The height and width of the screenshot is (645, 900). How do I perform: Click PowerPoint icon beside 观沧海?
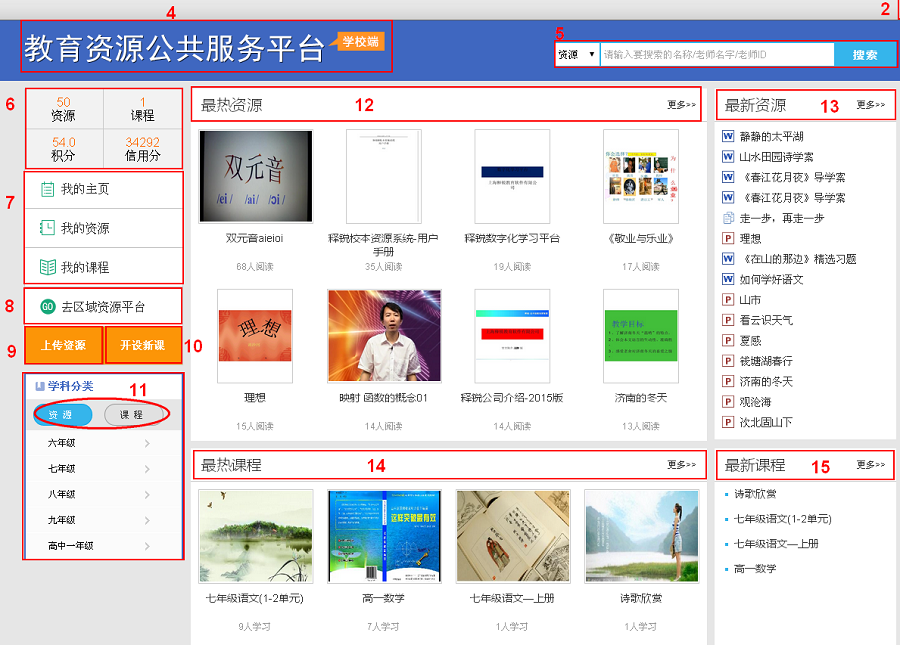(x=728, y=401)
